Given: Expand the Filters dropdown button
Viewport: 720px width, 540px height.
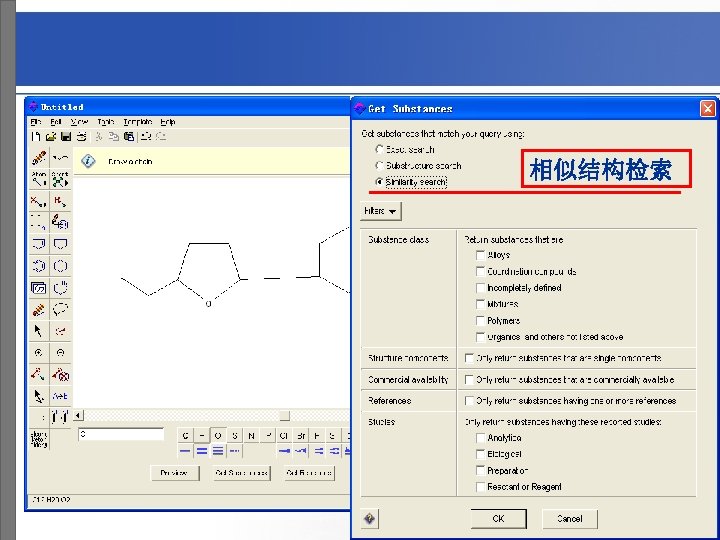Looking at the screenshot, I should [x=381, y=211].
